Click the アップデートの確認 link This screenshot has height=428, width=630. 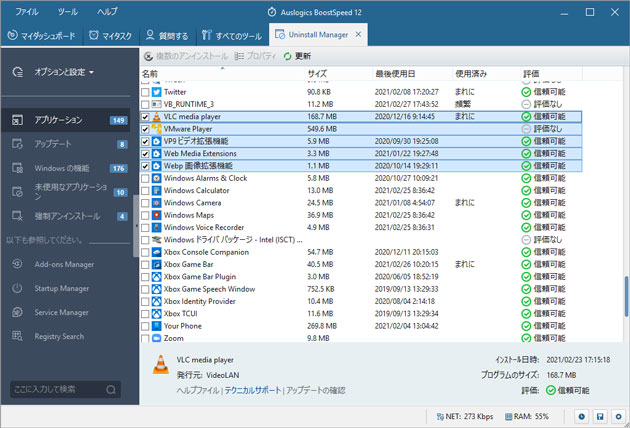[315, 390]
